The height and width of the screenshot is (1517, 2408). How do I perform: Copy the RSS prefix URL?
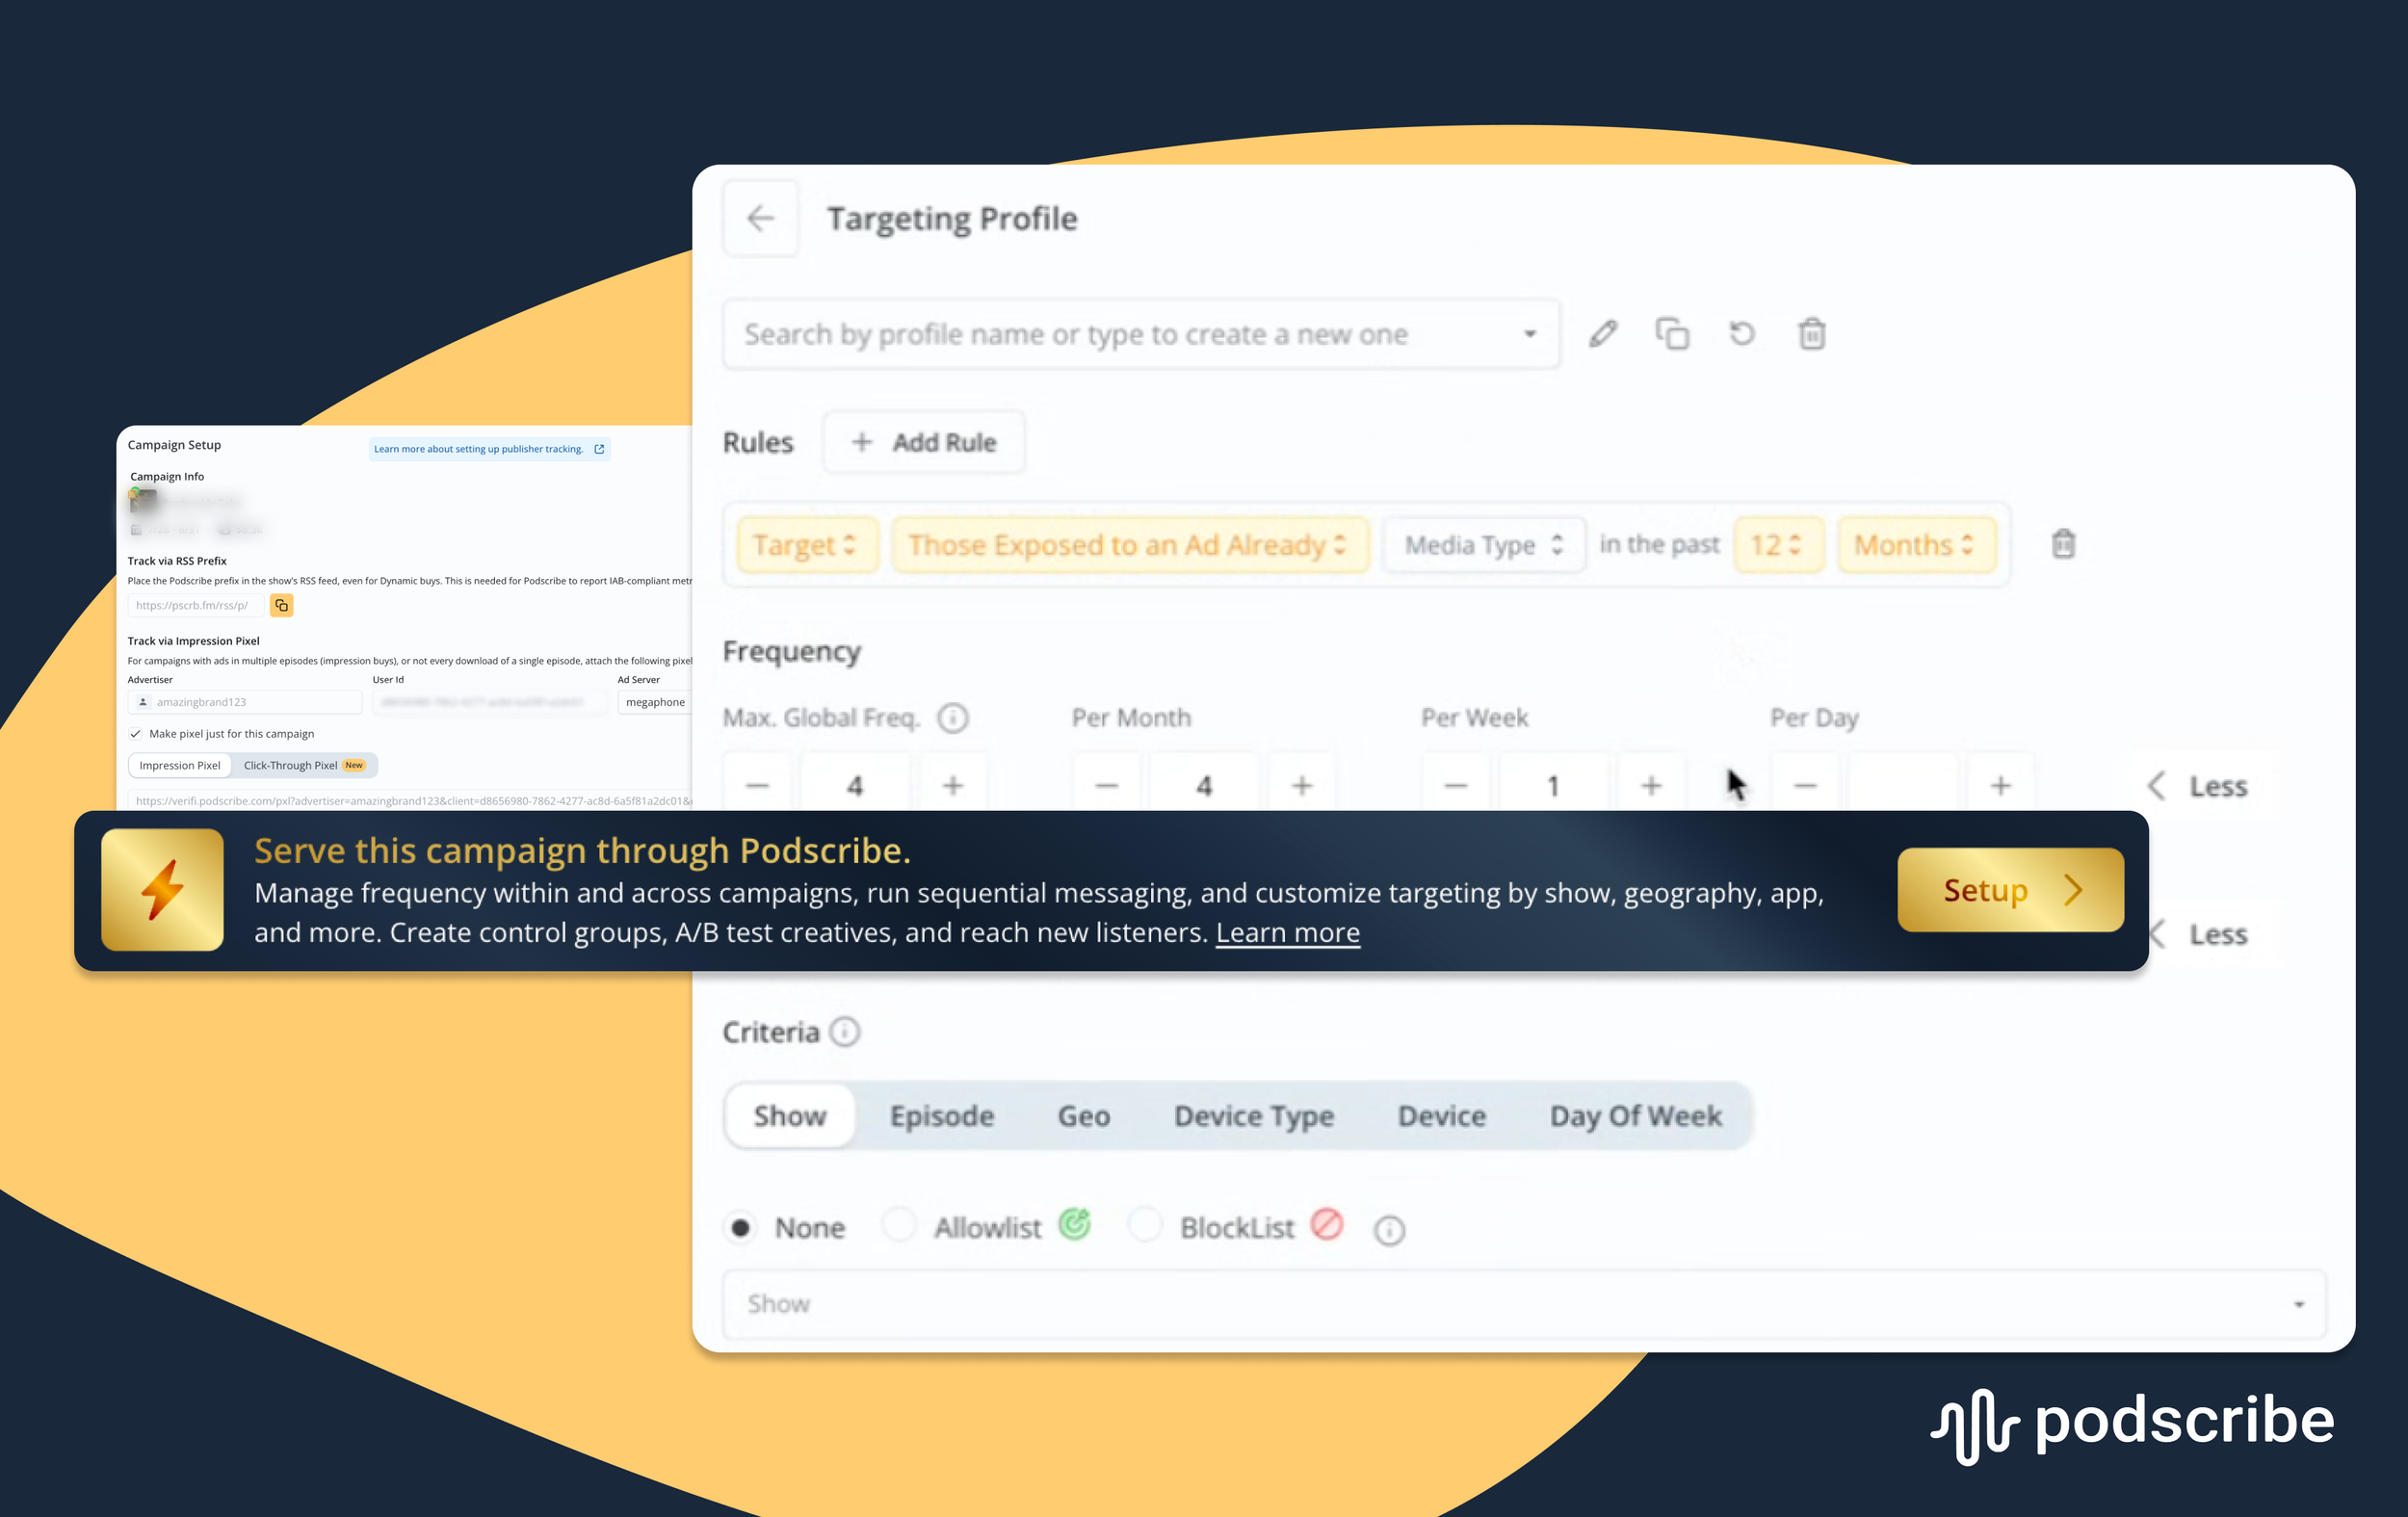tap(282, 605)
